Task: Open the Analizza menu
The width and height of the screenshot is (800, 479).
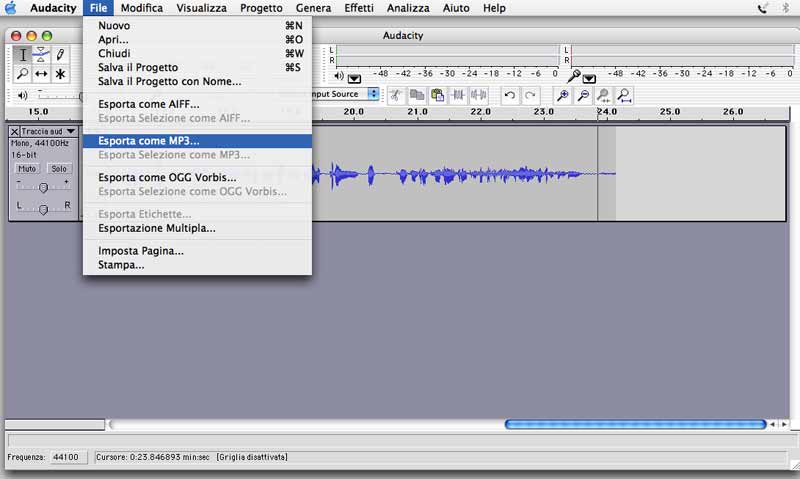Action: coord(408,8)
